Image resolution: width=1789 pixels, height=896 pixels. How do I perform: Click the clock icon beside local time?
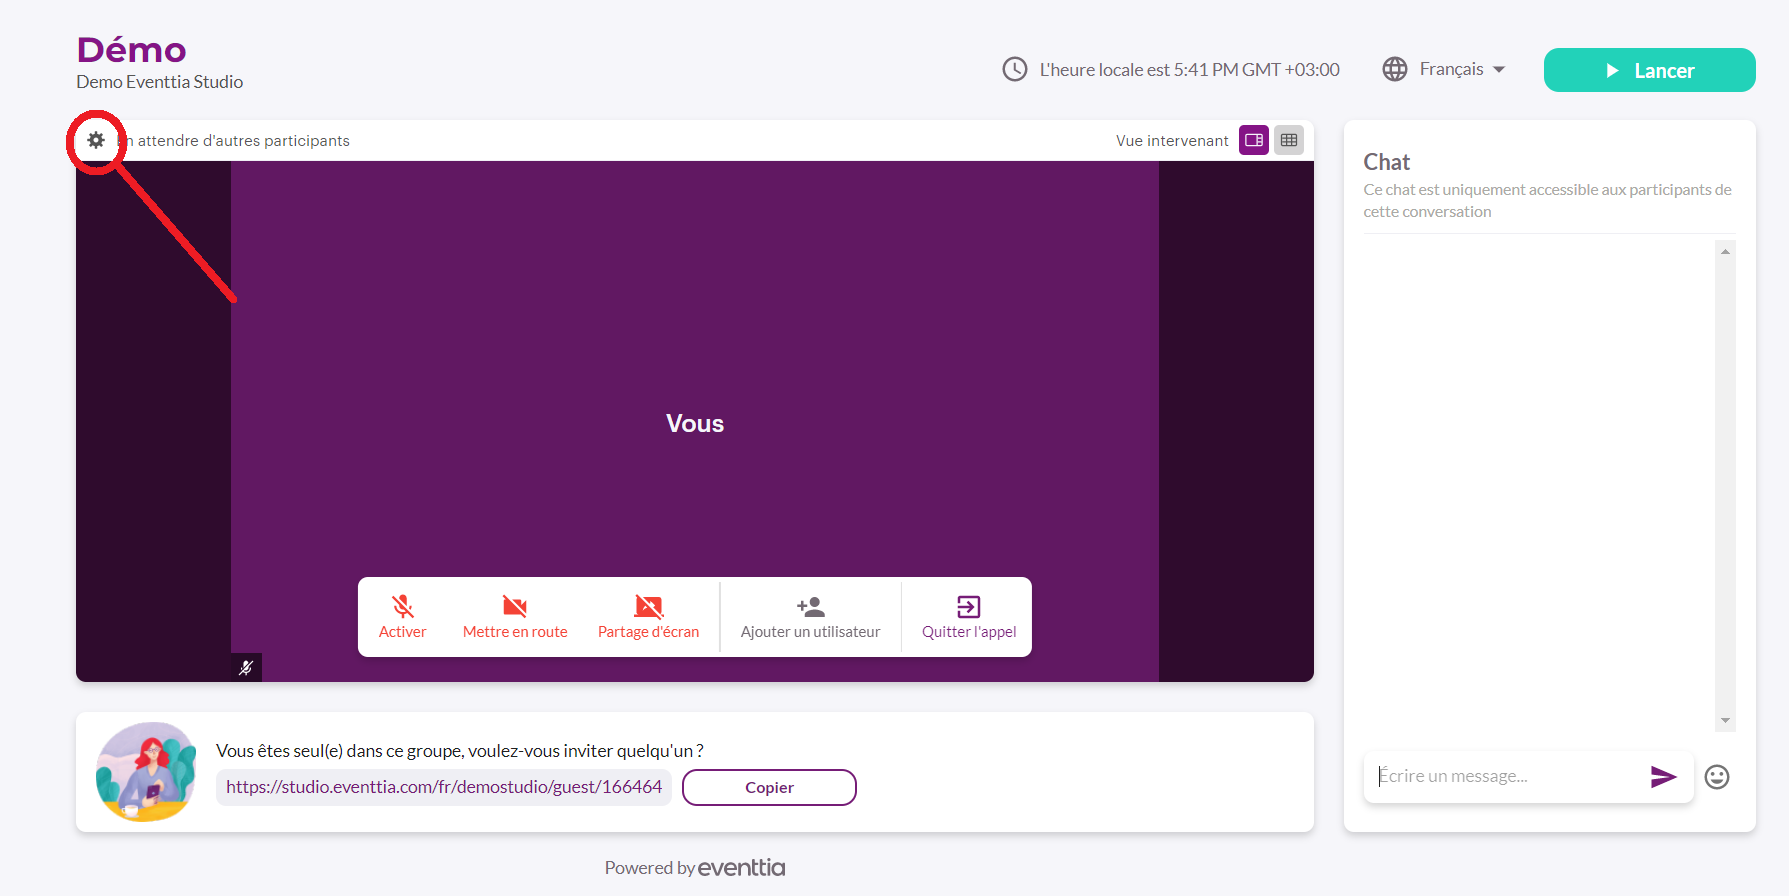(1014, 69)
